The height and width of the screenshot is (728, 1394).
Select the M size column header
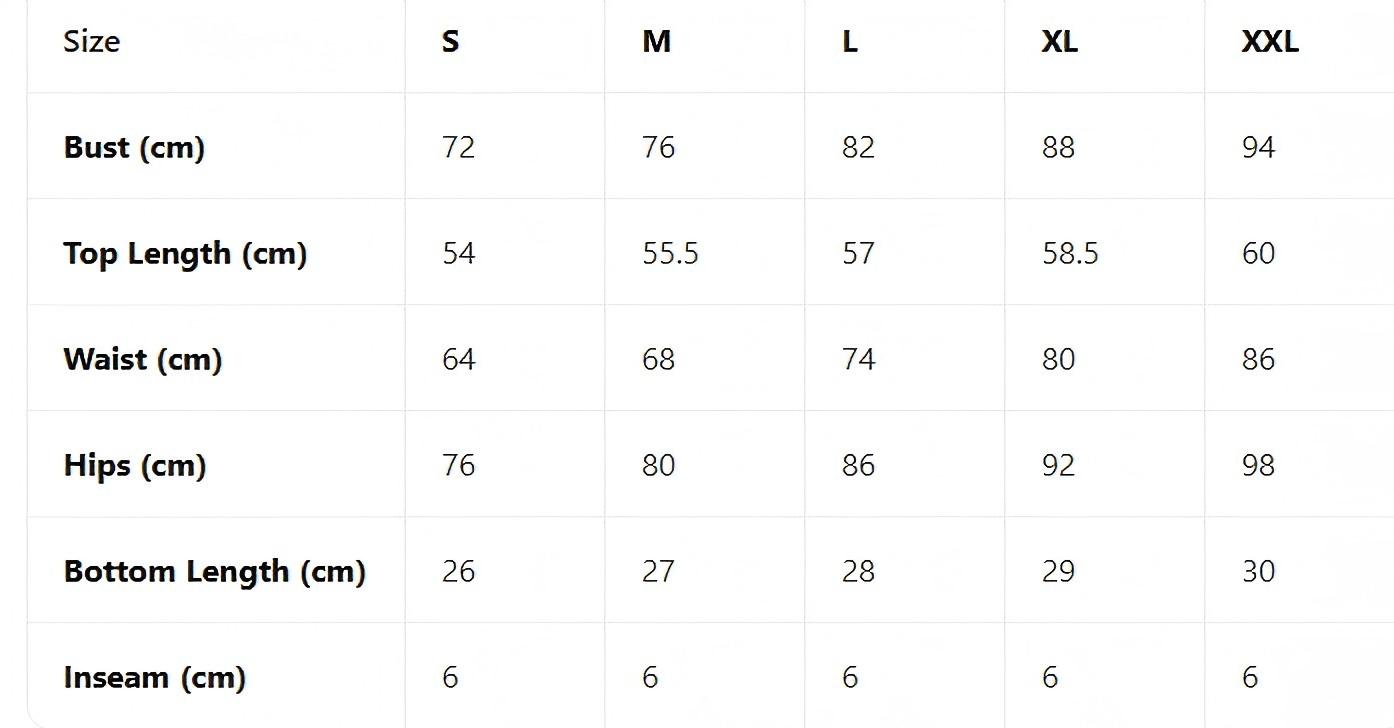coord(656,42)
